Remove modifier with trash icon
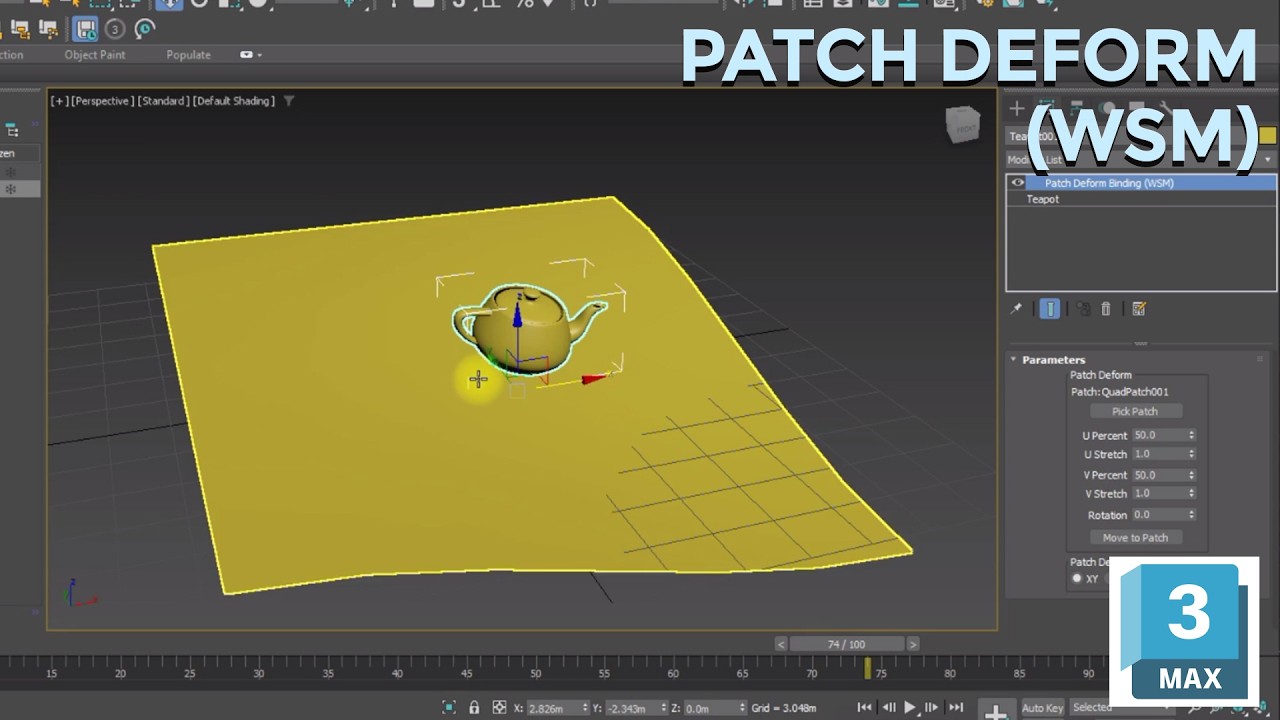The image size is (1280, 720). [x=1106, y=309]
